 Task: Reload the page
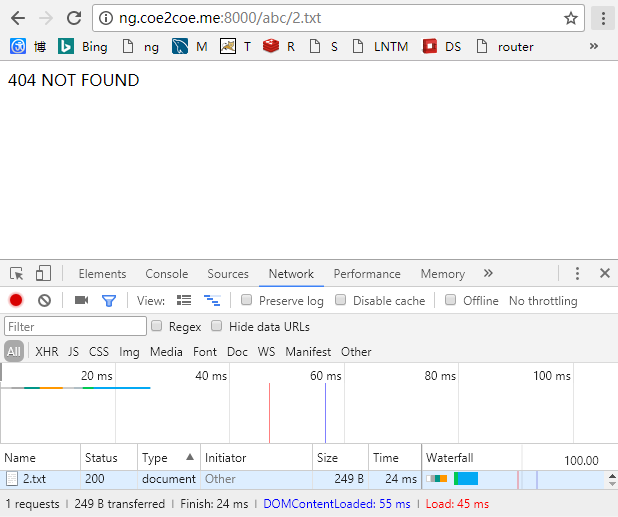point(74,18)
